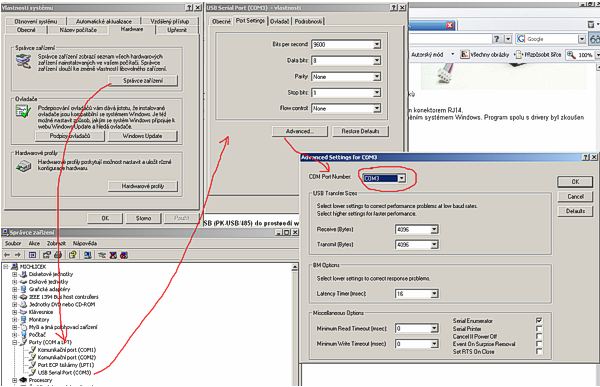
Task: Go back in Device Manager toolbar
Action: point(7,255)
